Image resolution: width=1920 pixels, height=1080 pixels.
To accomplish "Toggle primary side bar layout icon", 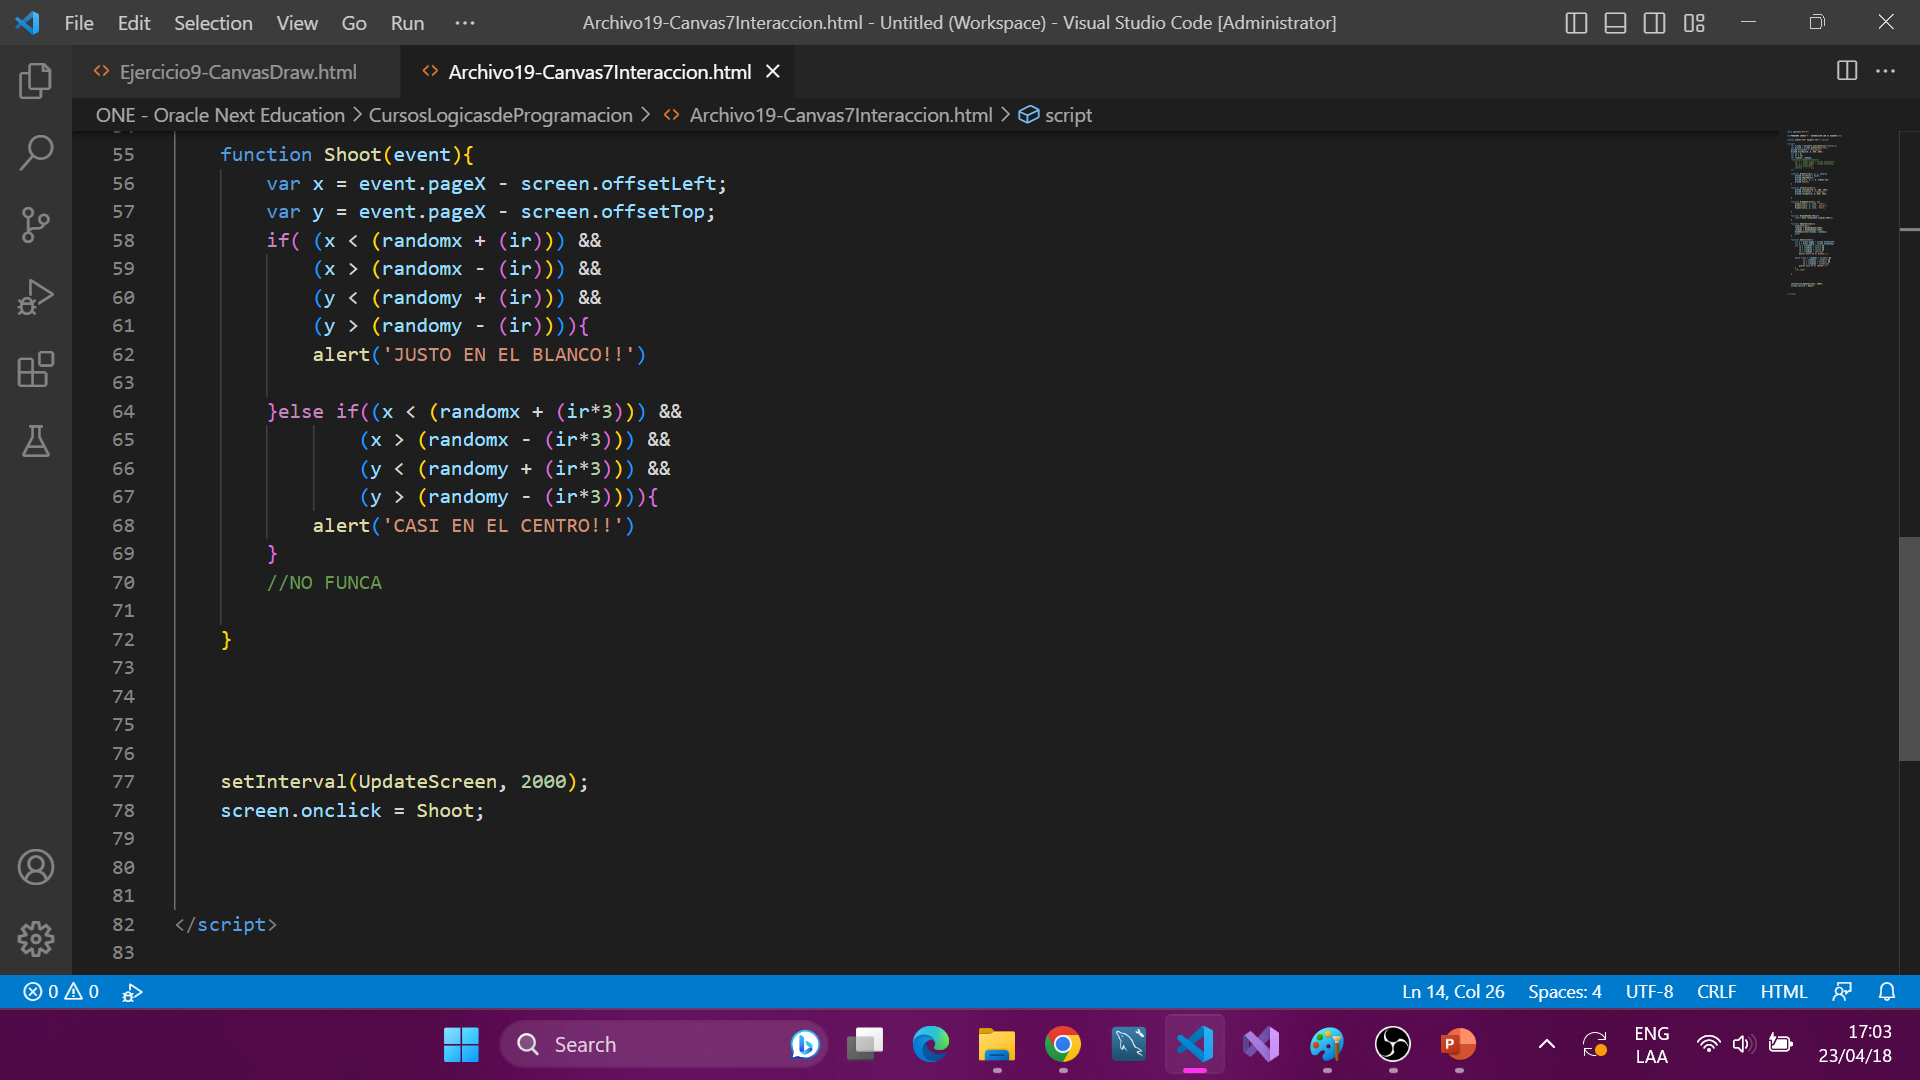I will 1576,23.
